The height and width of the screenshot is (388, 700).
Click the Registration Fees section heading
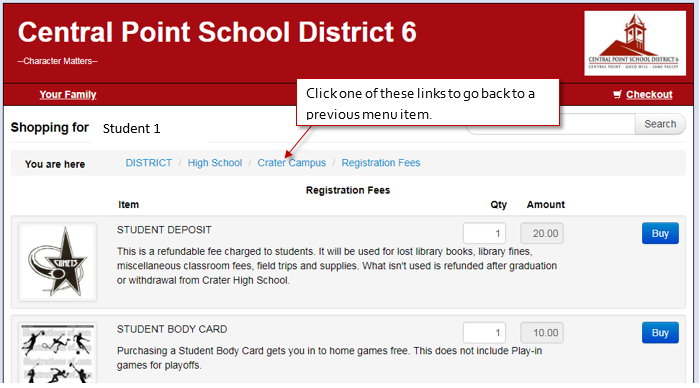click(348, 190)
